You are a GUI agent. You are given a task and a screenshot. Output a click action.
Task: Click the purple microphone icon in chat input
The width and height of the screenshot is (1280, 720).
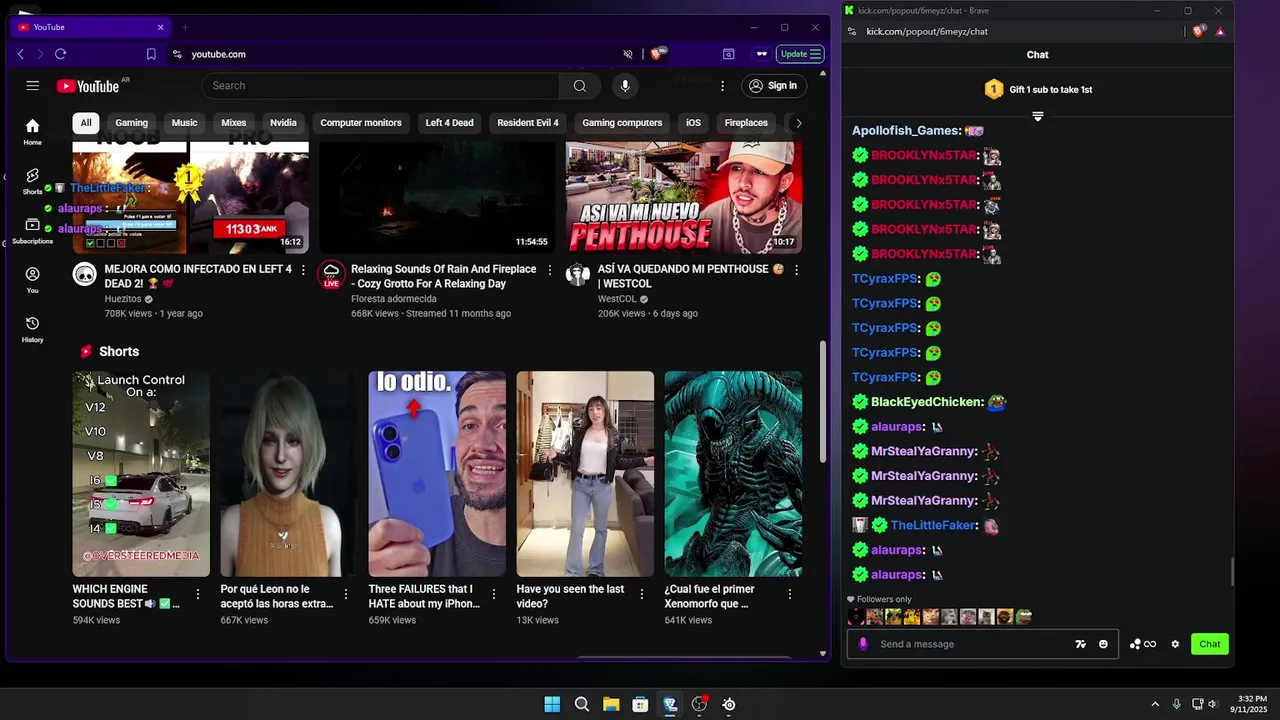coord(863,644)
